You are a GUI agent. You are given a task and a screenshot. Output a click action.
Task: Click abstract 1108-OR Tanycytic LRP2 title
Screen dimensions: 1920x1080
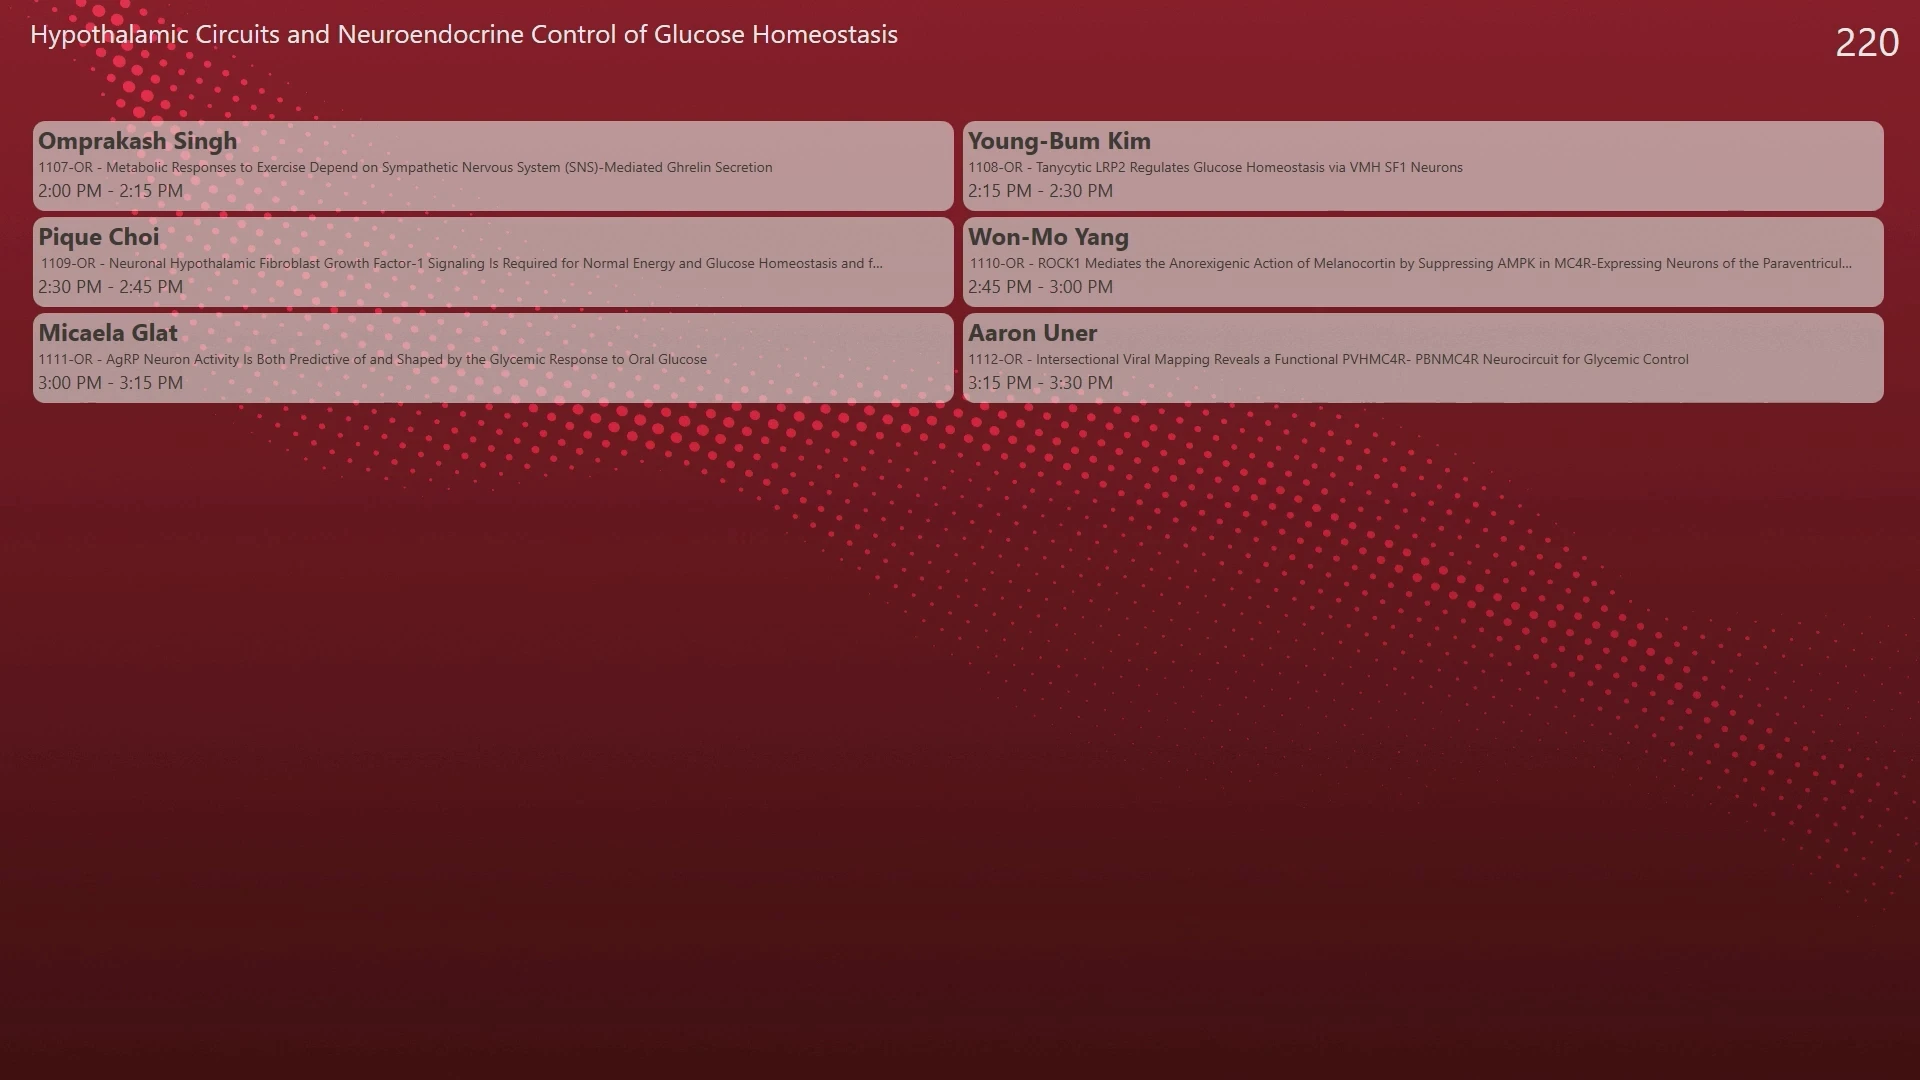(x=1215, y=167)
